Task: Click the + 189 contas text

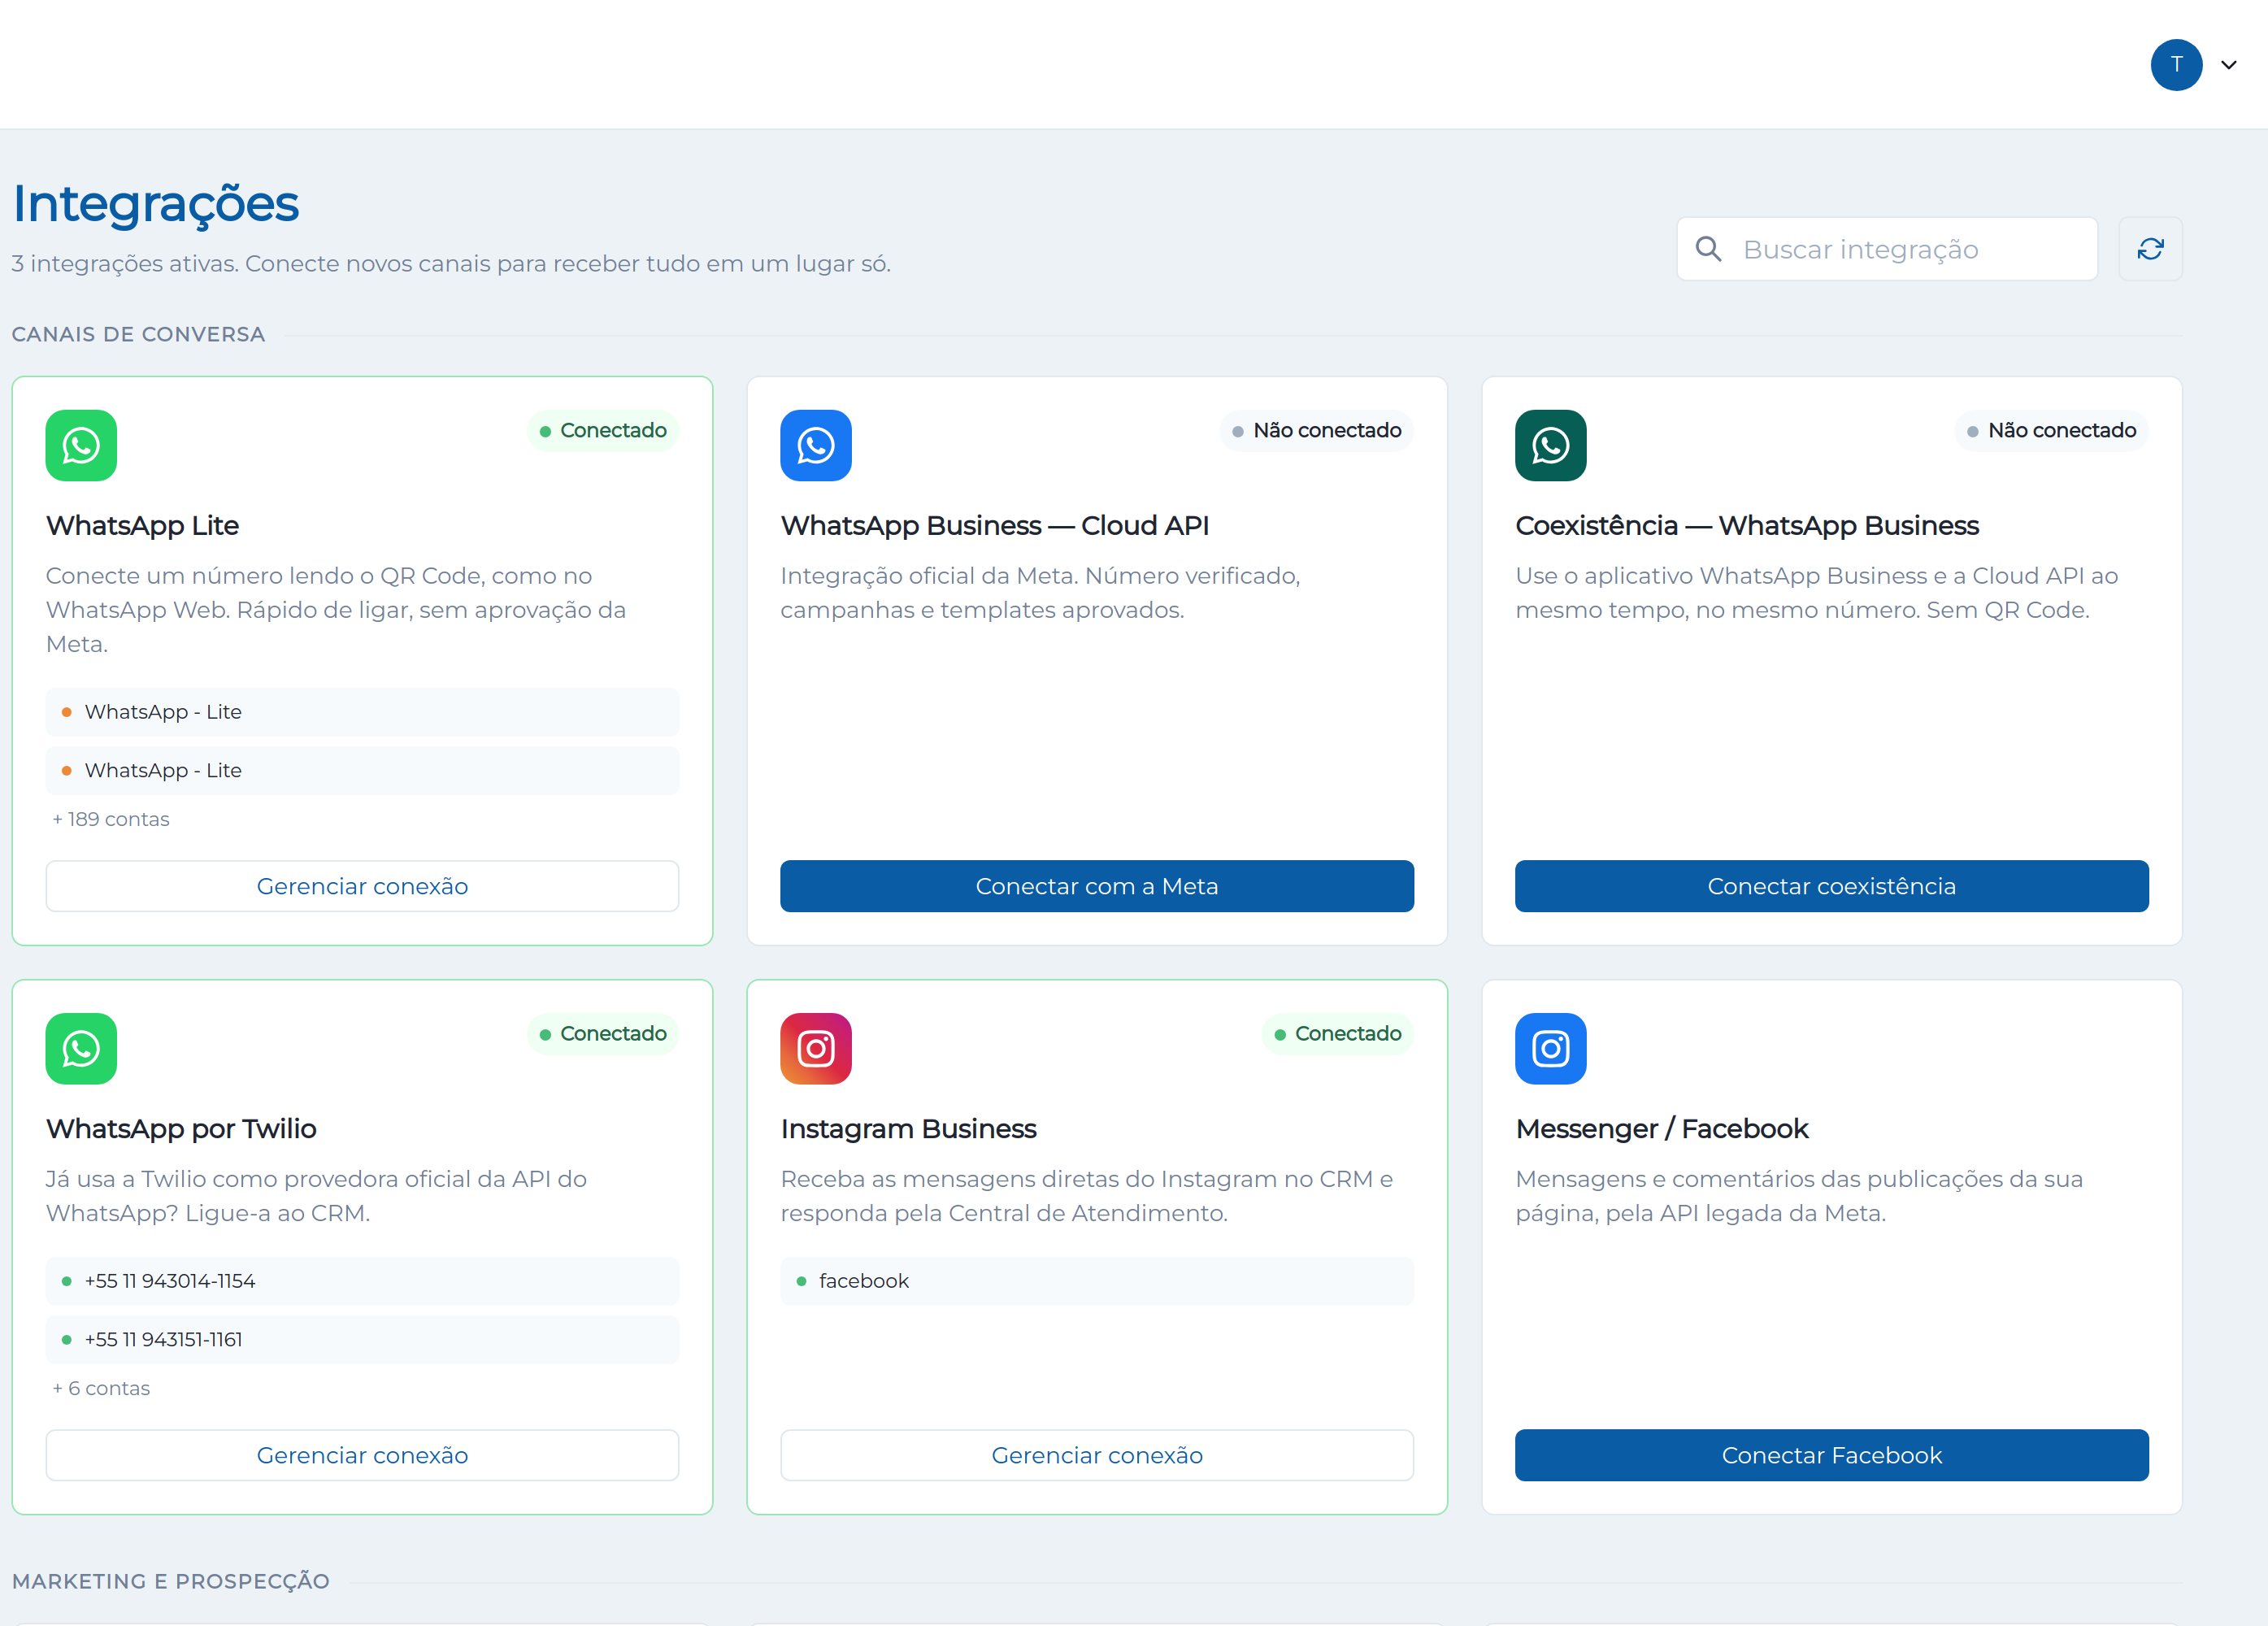Action: (x=111, y=819)
